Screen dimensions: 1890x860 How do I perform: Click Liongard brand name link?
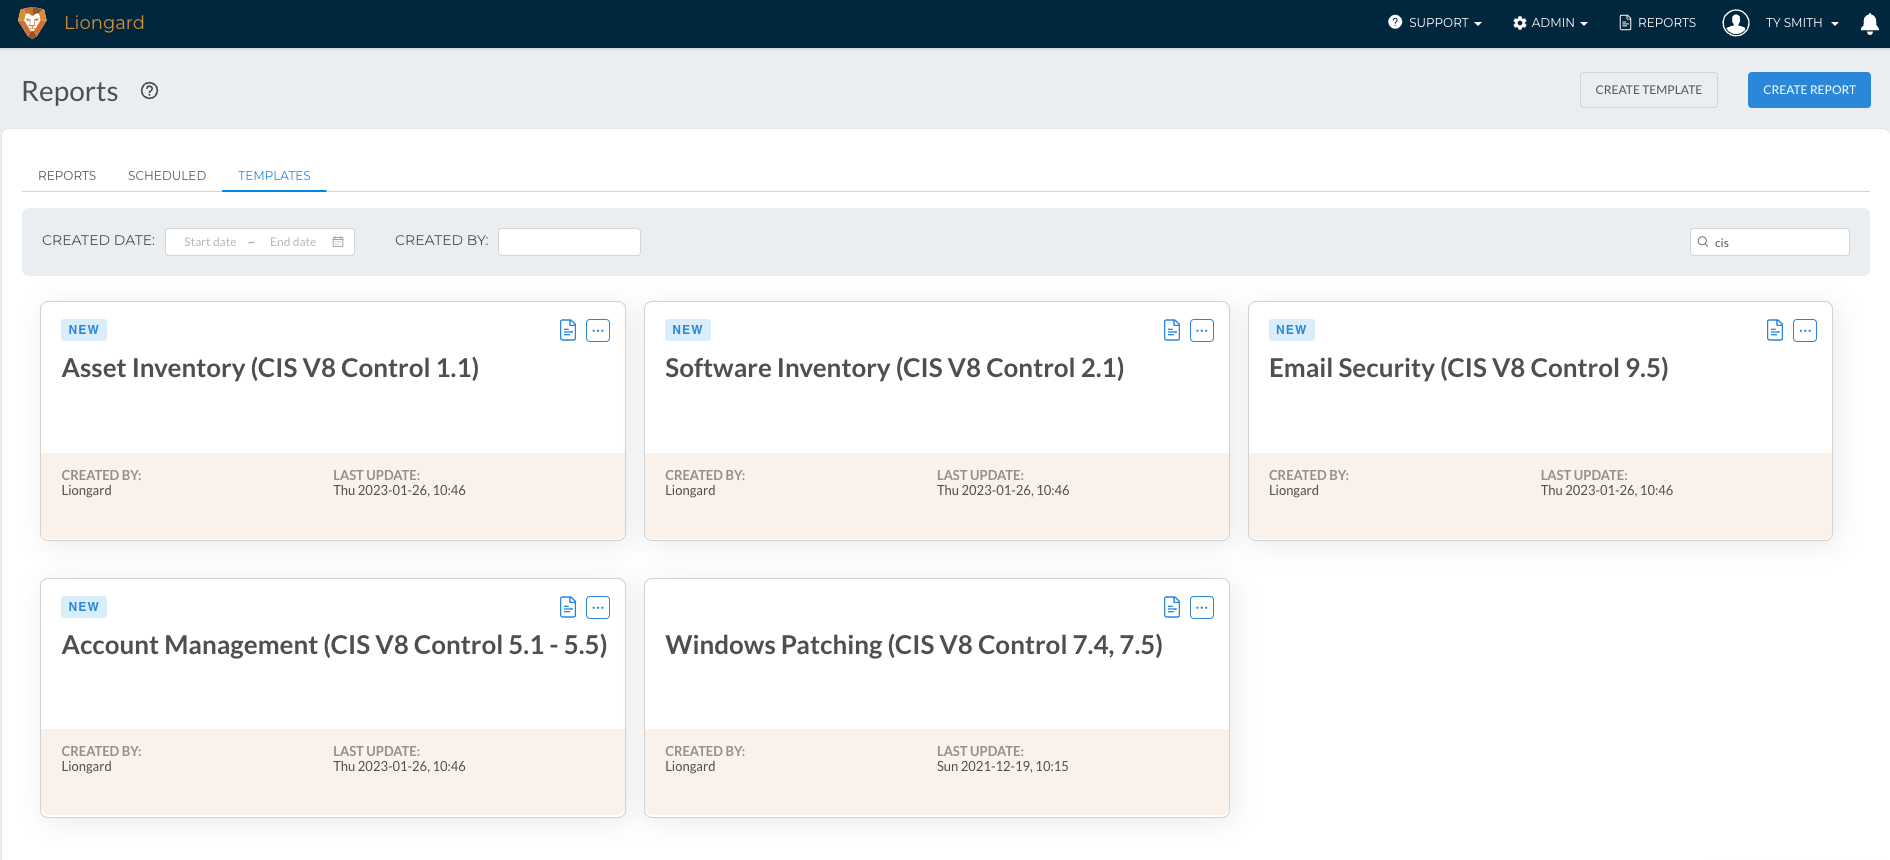104,23
